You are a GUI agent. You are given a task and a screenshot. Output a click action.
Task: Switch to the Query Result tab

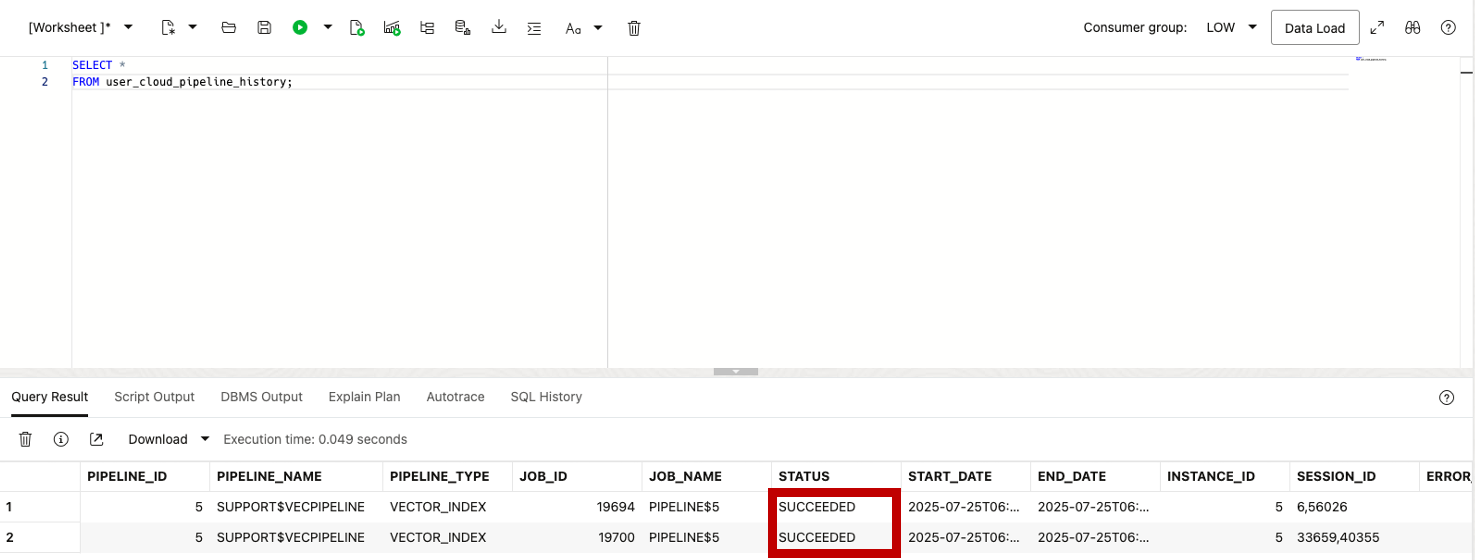[50, 397]
